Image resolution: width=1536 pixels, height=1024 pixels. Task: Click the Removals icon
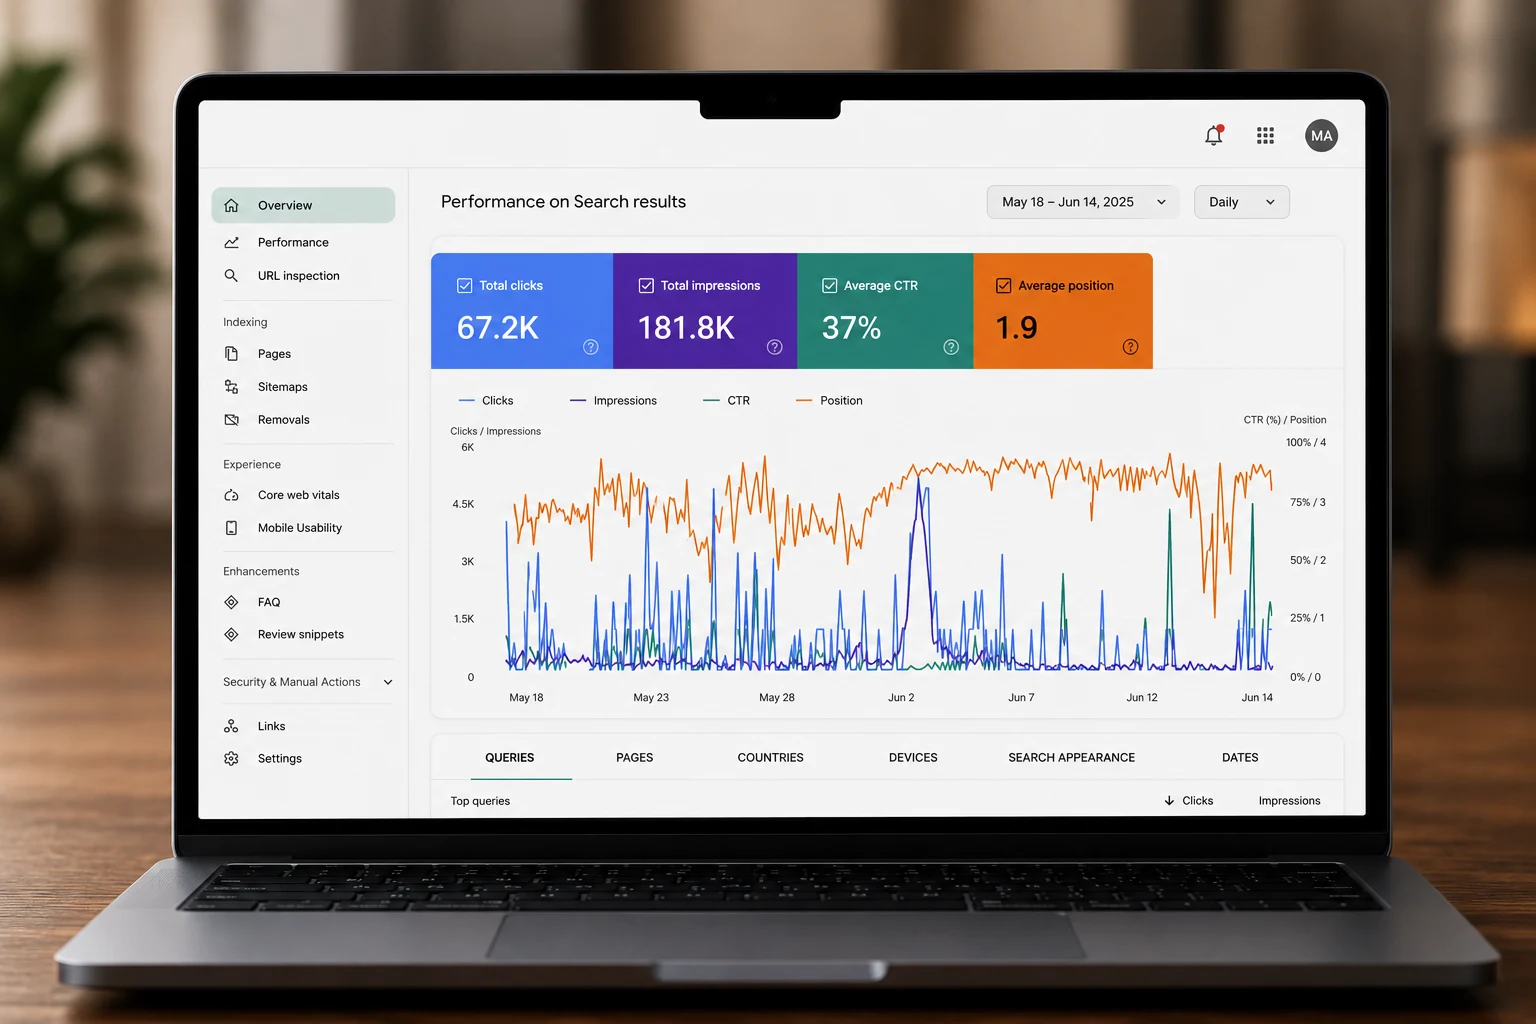click(x=231, y=419)
